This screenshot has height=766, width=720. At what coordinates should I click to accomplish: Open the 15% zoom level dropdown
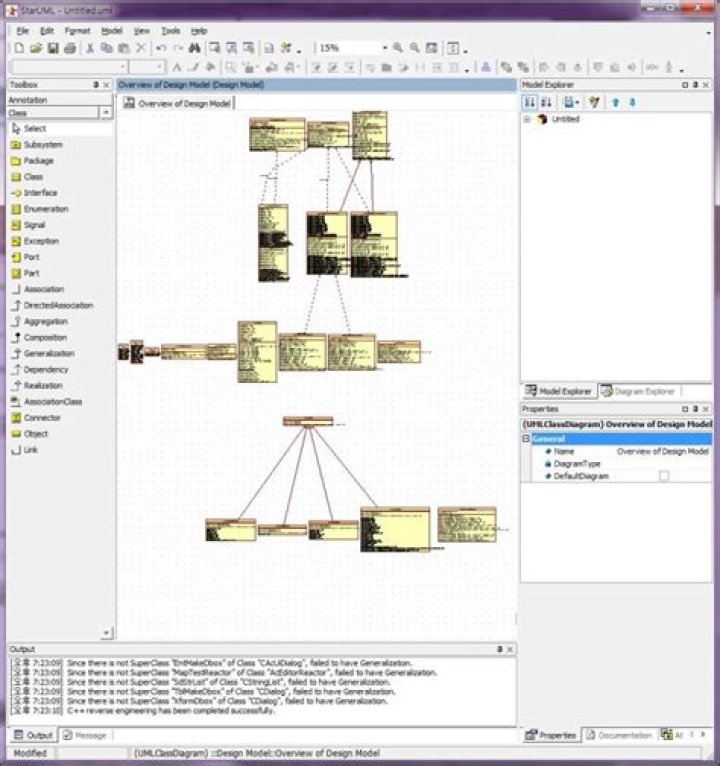(x=384, y=48)
